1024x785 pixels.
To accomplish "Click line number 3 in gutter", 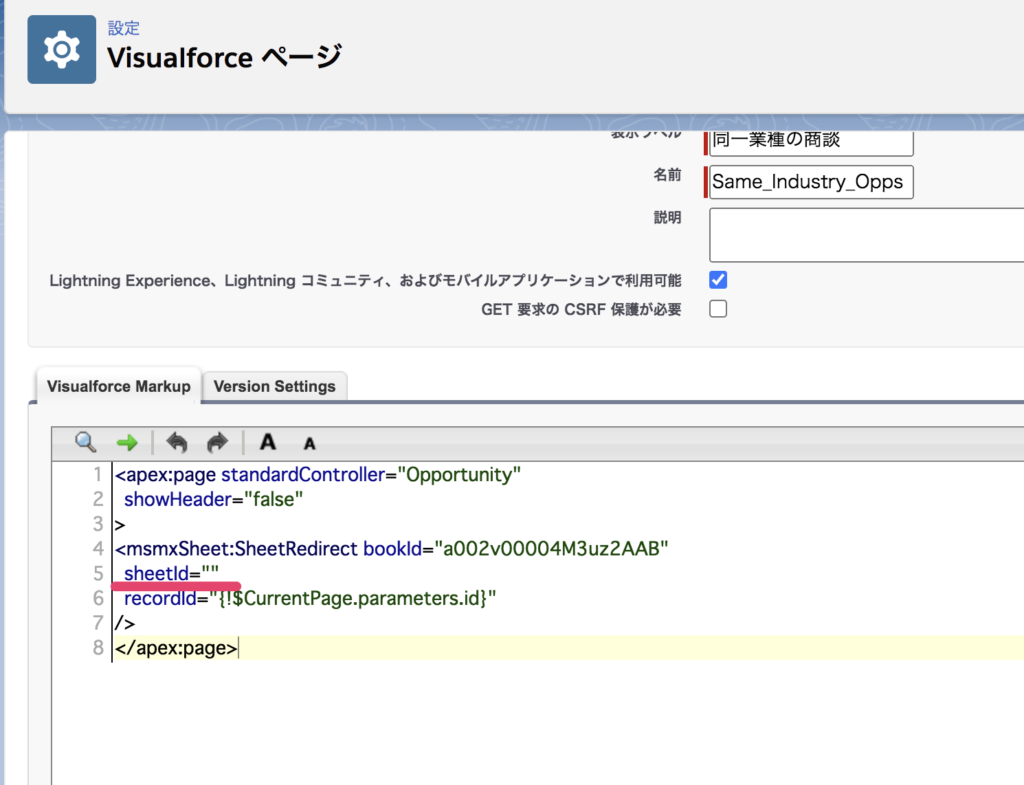I will (x=98, y=524).
